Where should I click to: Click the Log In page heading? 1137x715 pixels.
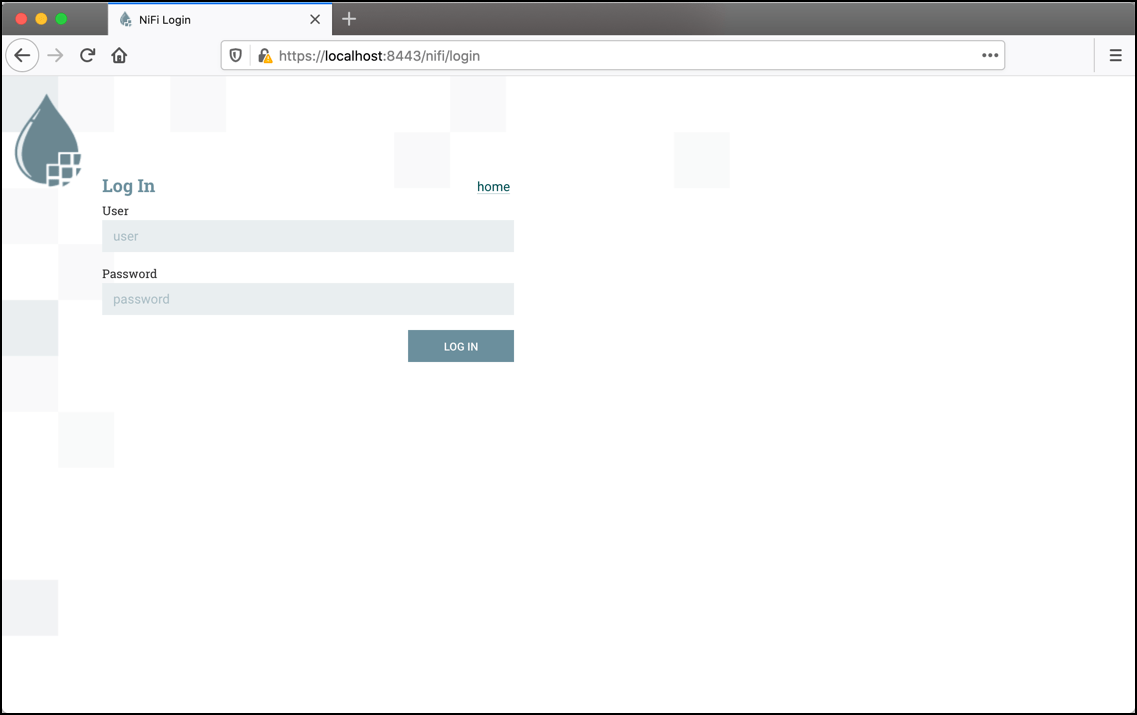click(x=128, y=186)
